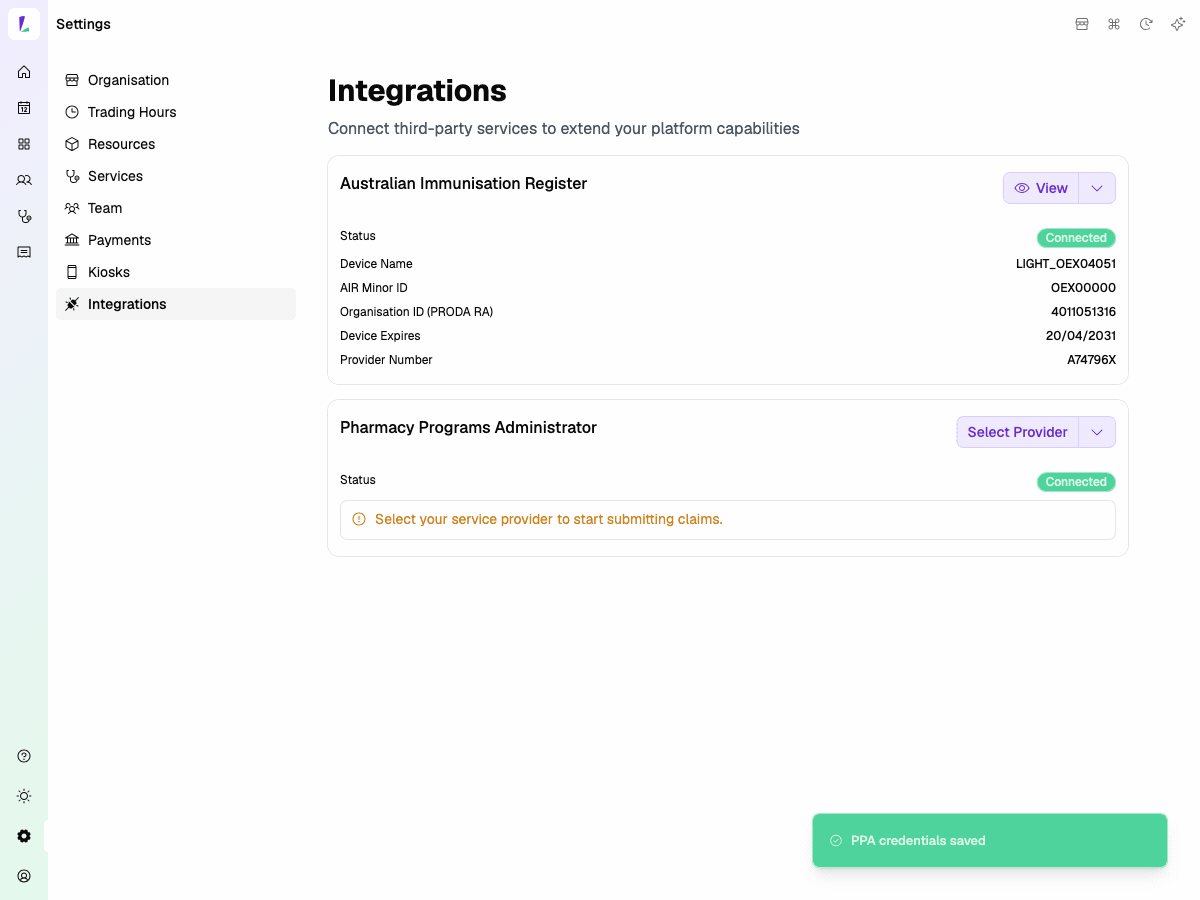The image size is (1200, 900).
Task: Open the Team settings page
Action: click(x=176, y=208)
